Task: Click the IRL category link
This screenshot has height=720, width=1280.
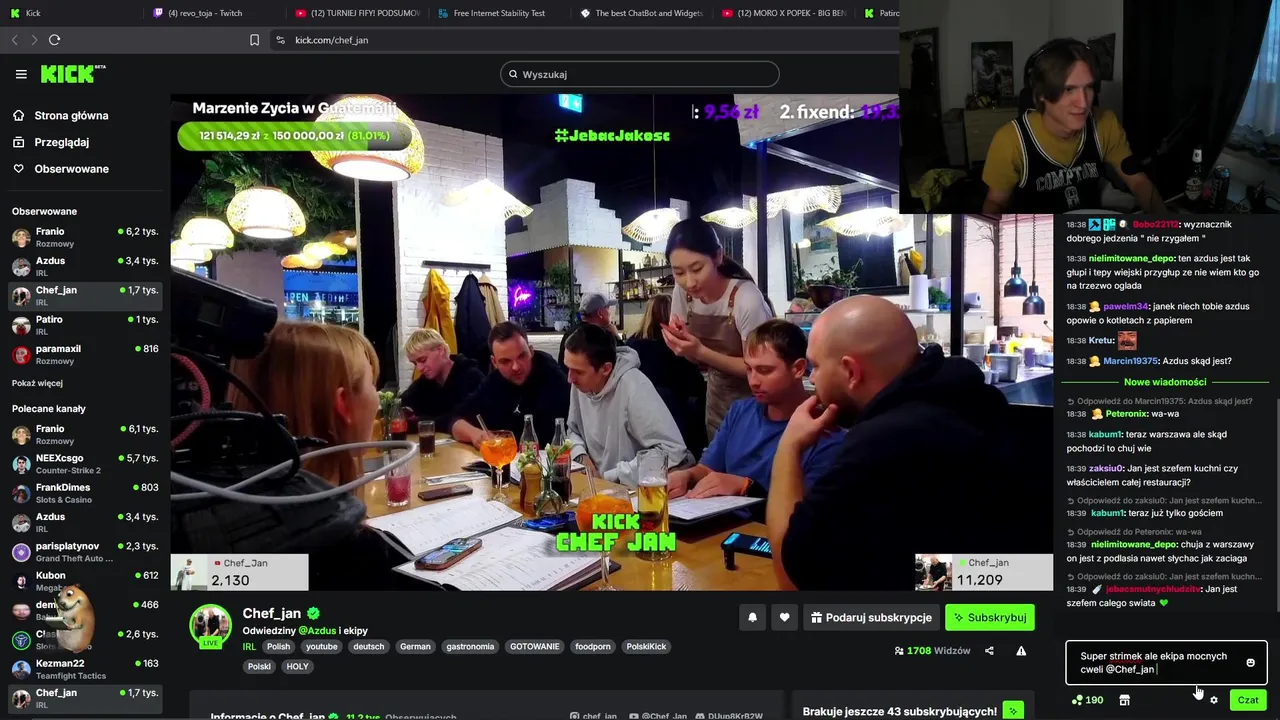Action: [x=249, y=647]
